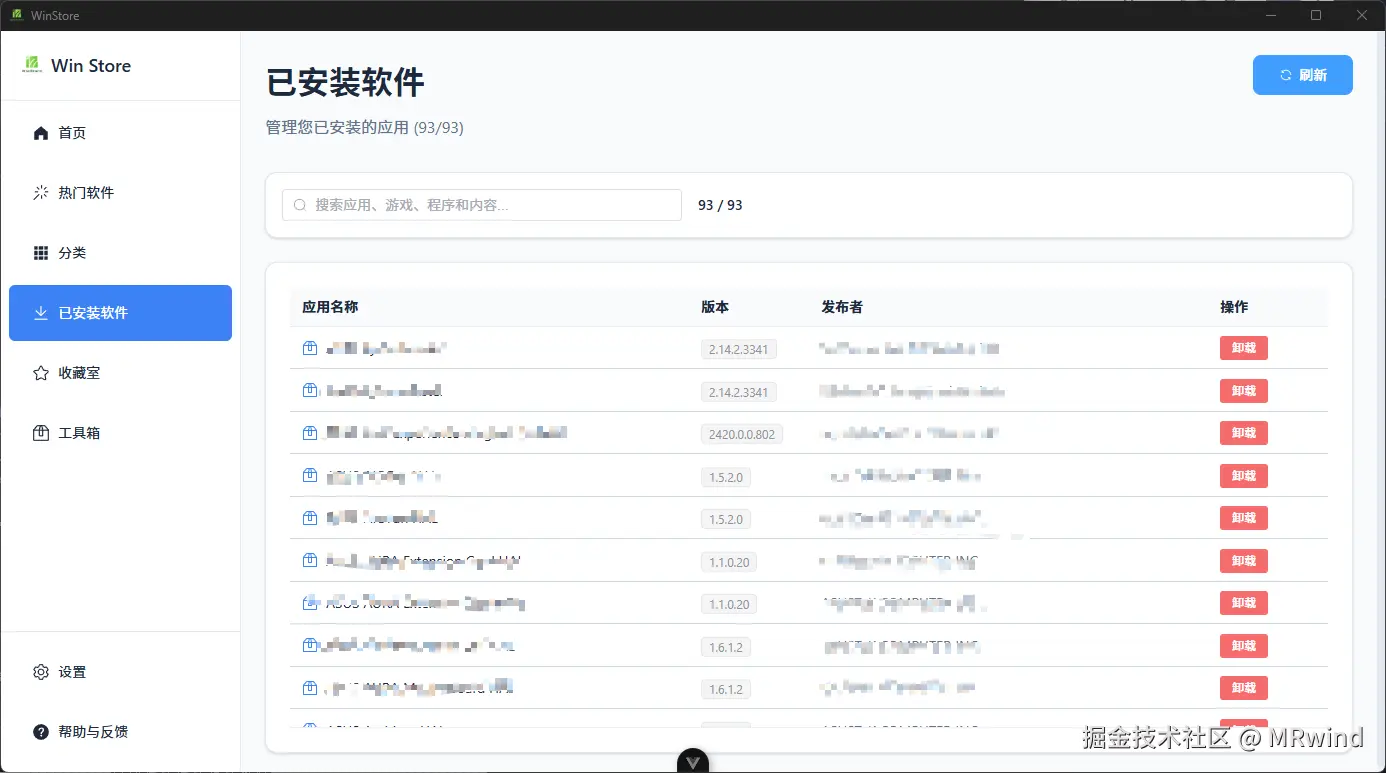
Task: Open 热门软件 from the sidebar
Action: [x=40, y=192]
